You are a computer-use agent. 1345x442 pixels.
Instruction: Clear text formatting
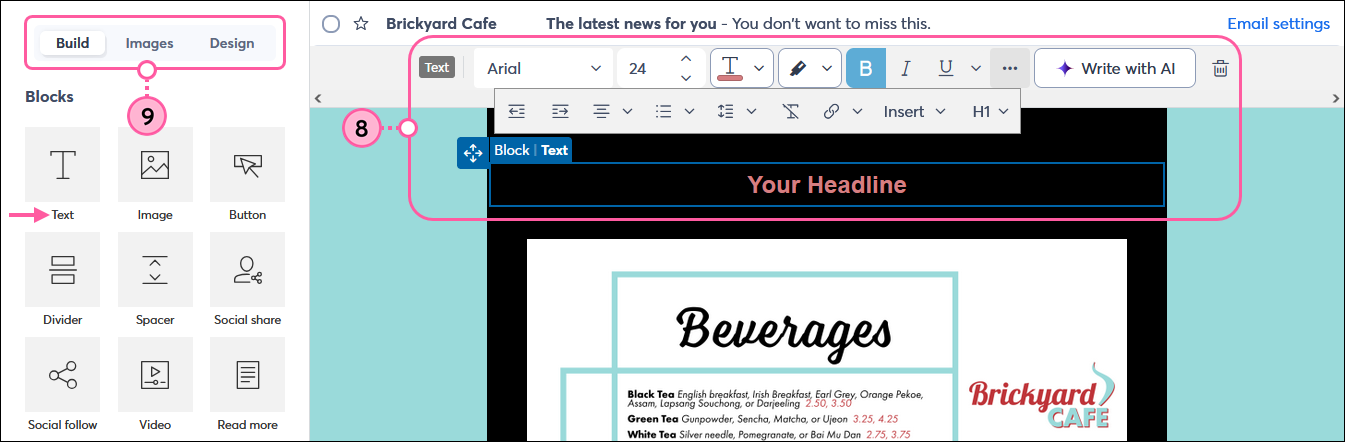click(790, 111)
